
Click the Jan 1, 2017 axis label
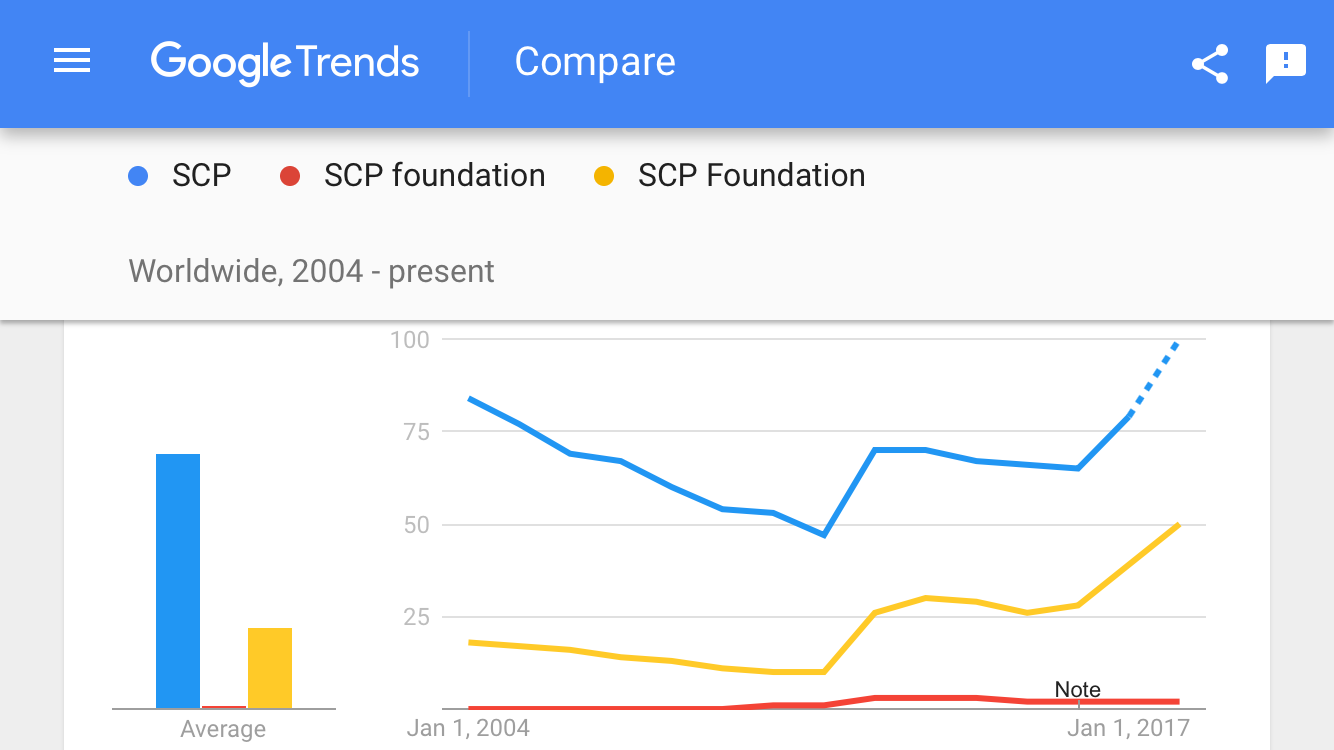pyautogui.click(x=1128, y=728)
